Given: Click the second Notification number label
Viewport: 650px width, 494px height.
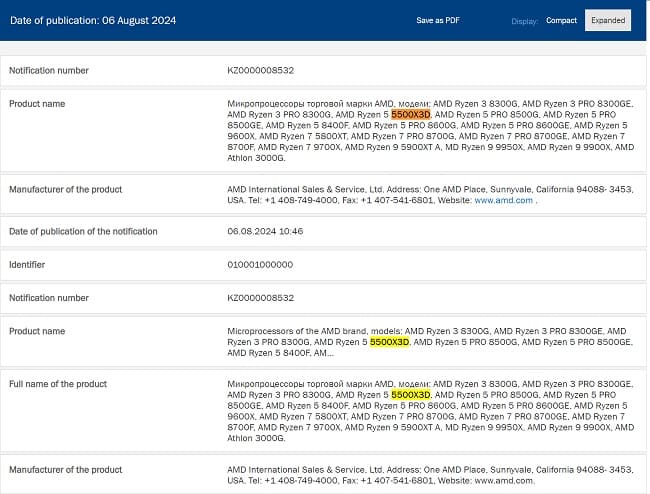Looking at the screenshot, I should 49,298.
